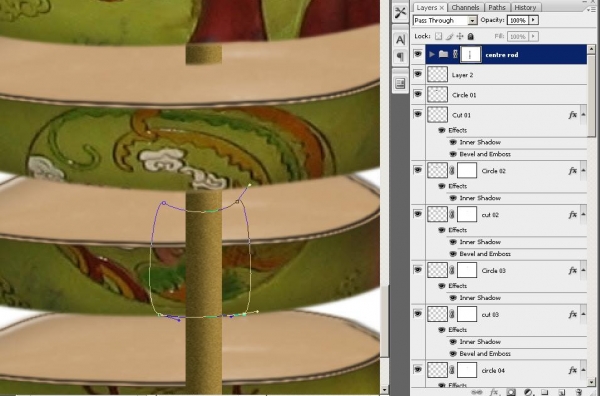Click Delete layer trash icon
Viewport: 600px width, 396px height.
[578, 392]
